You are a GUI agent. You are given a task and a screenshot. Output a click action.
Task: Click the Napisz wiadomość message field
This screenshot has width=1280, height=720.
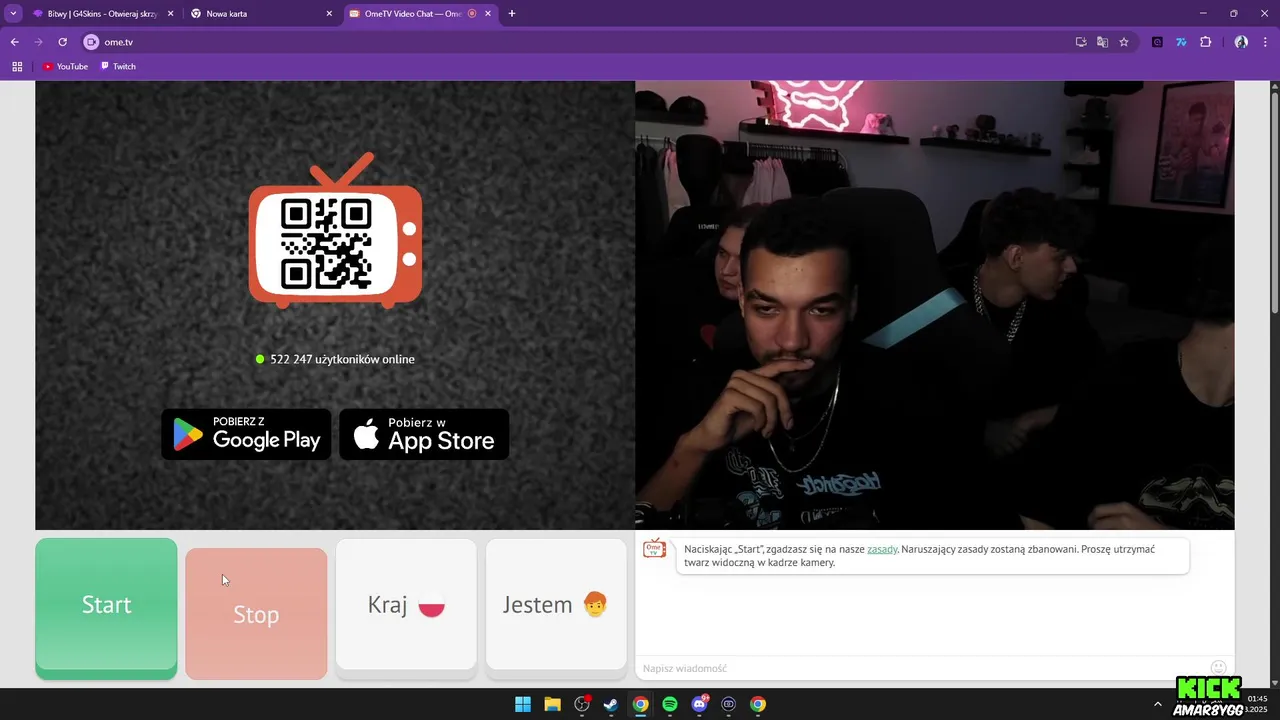coord(920,668)
